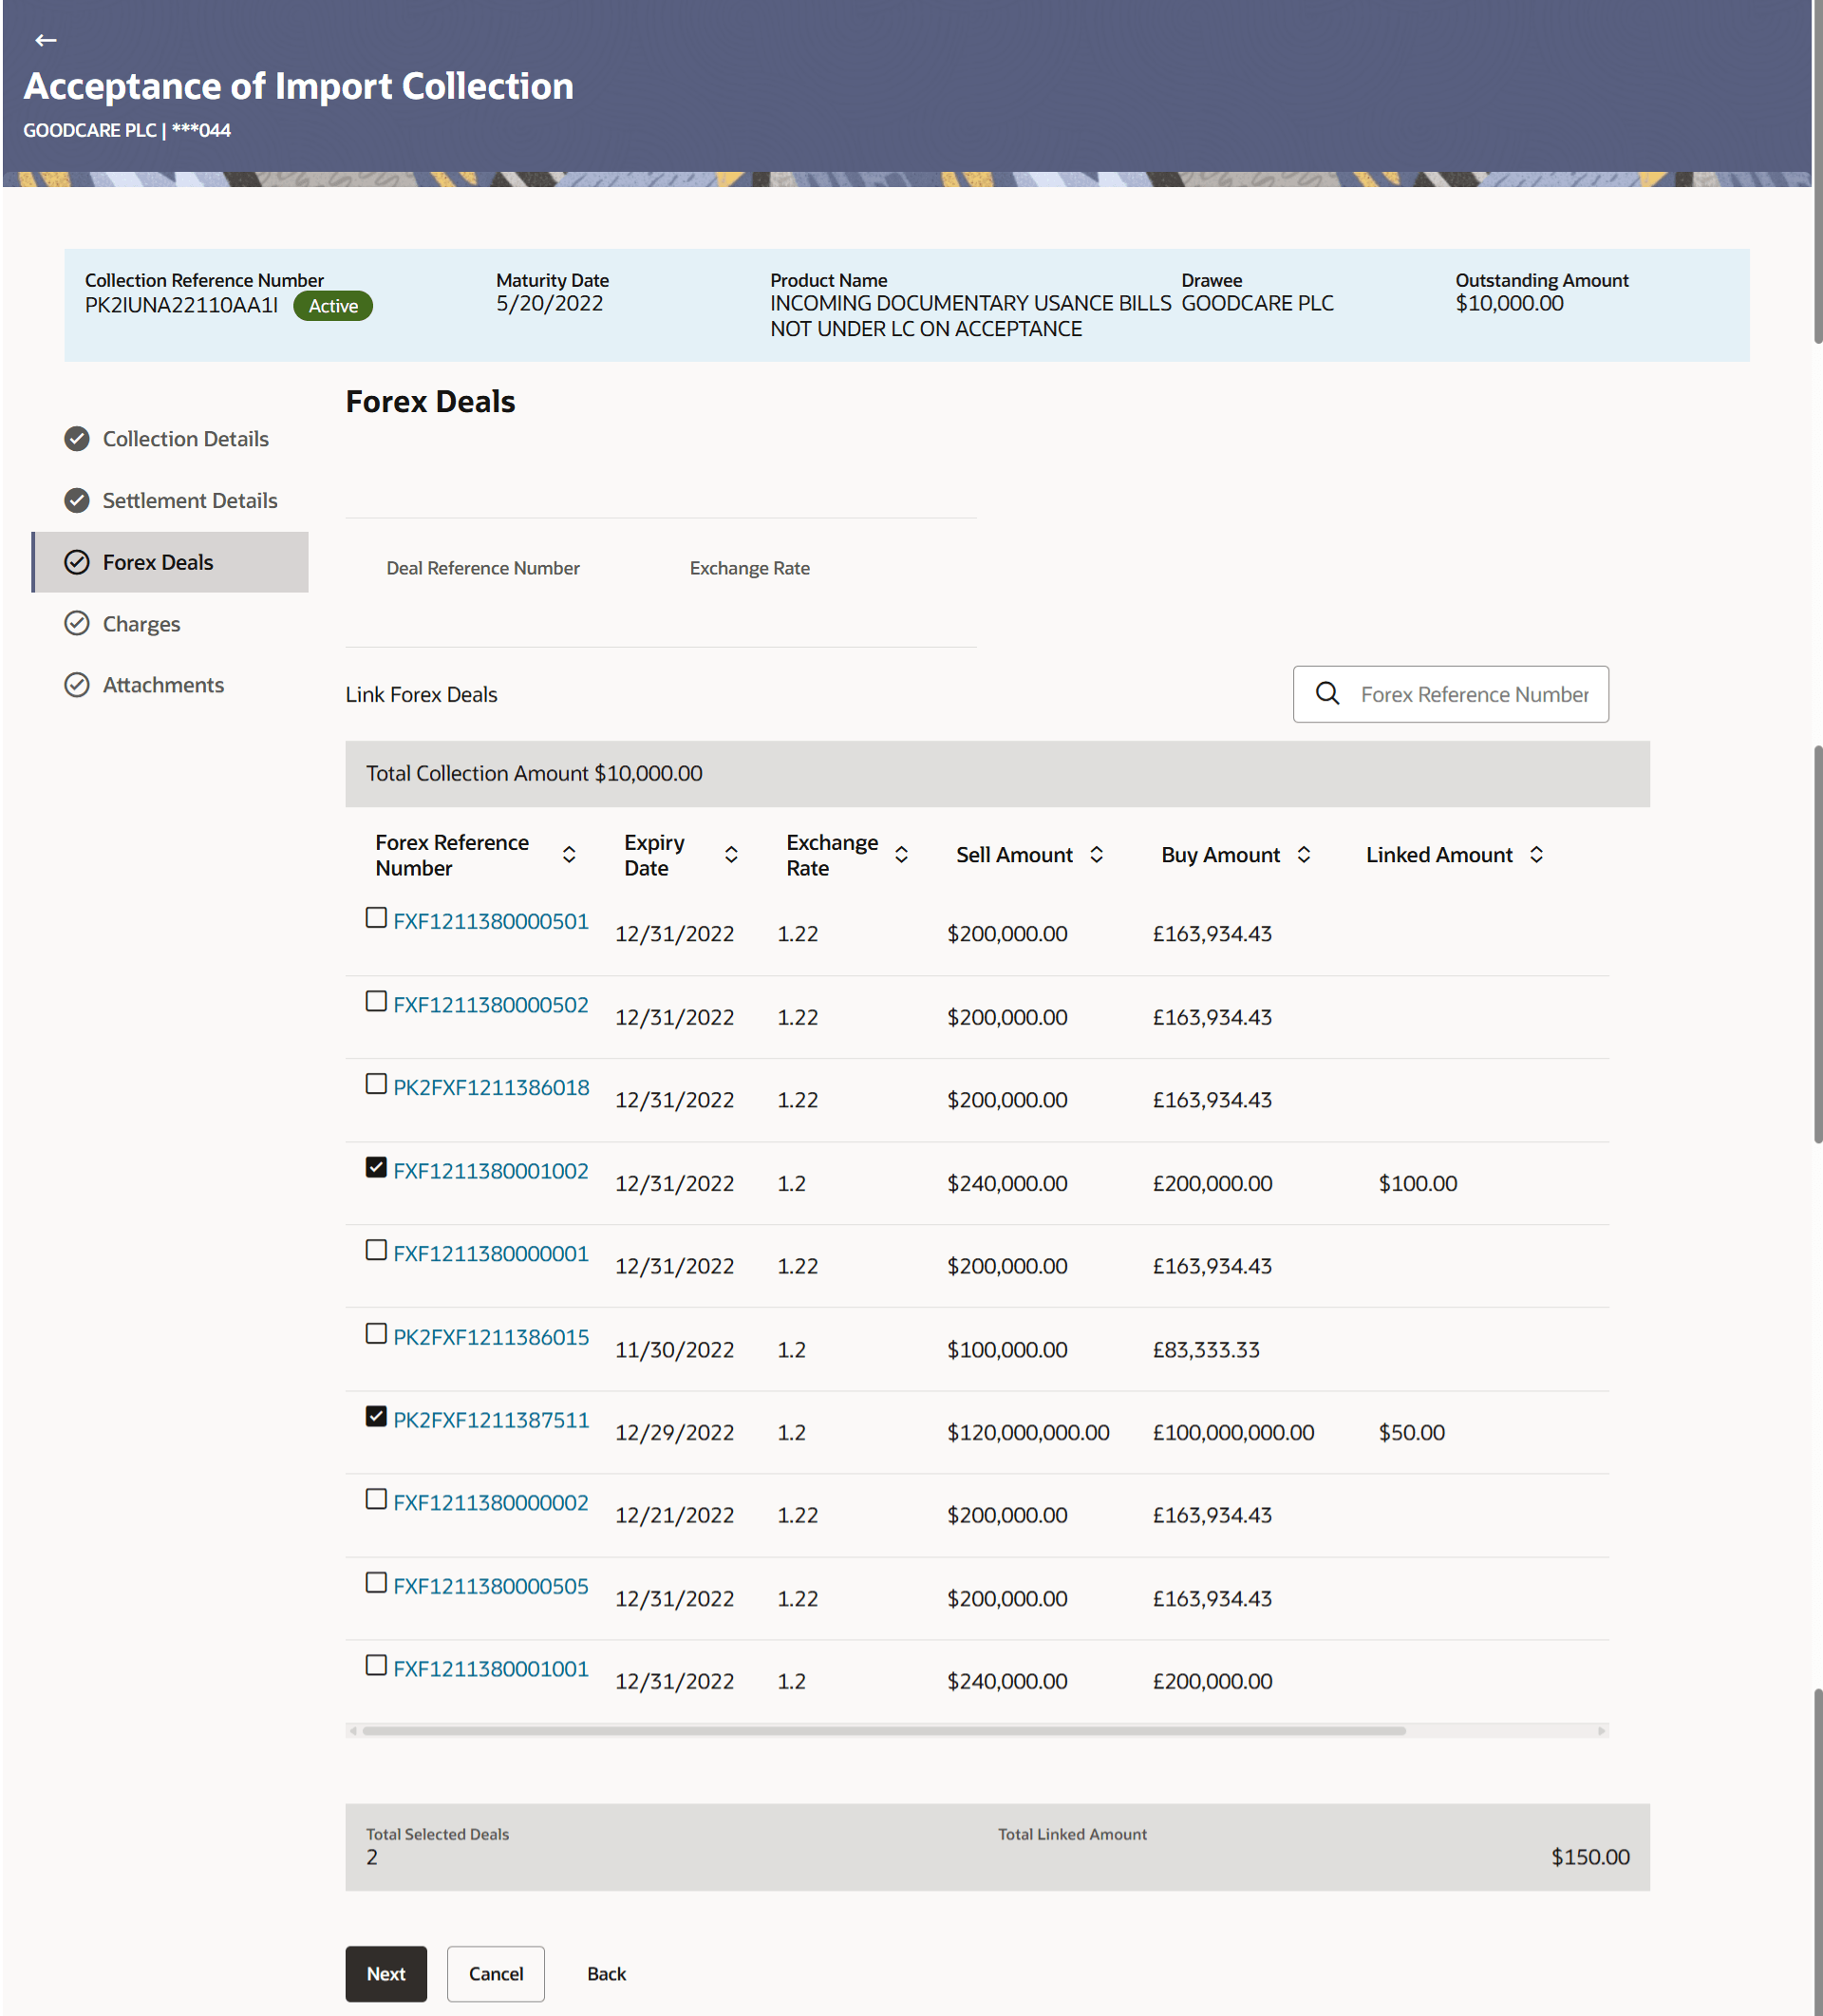Click the table horizontal scrollbar
Viewport: 1823px width, 2016px height.
(x=884, y=1730)
